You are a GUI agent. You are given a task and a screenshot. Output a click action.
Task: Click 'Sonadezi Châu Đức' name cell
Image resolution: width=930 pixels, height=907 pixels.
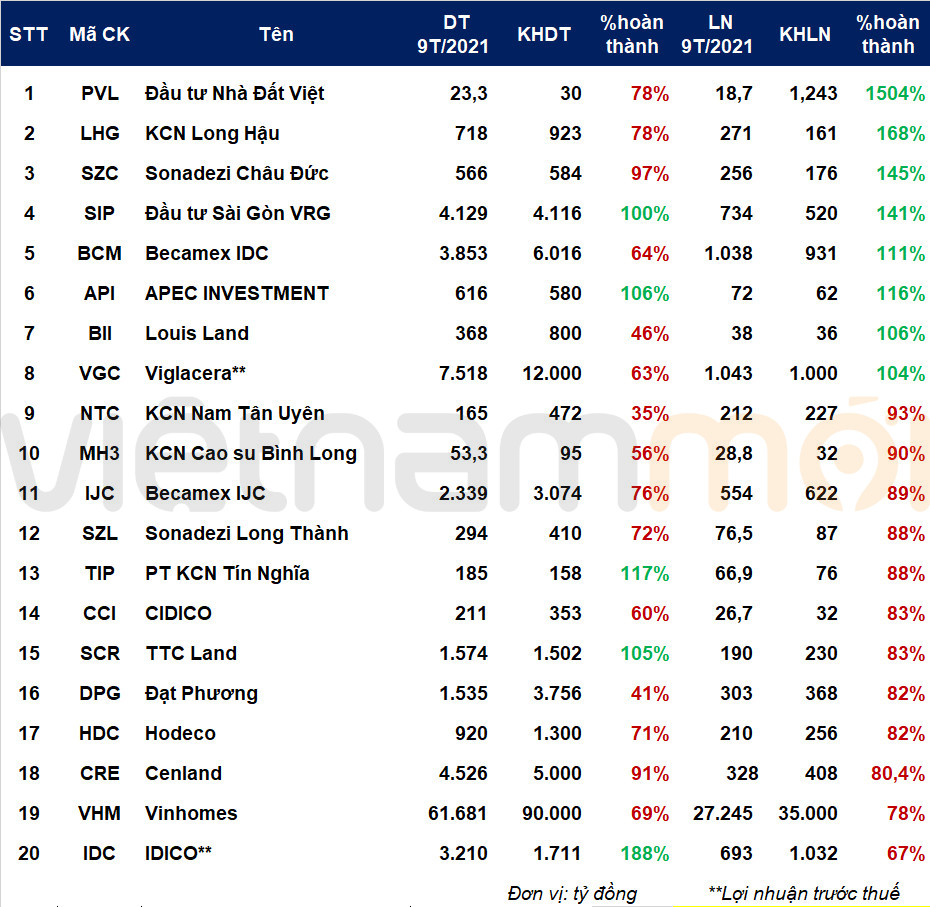[237, 173]
